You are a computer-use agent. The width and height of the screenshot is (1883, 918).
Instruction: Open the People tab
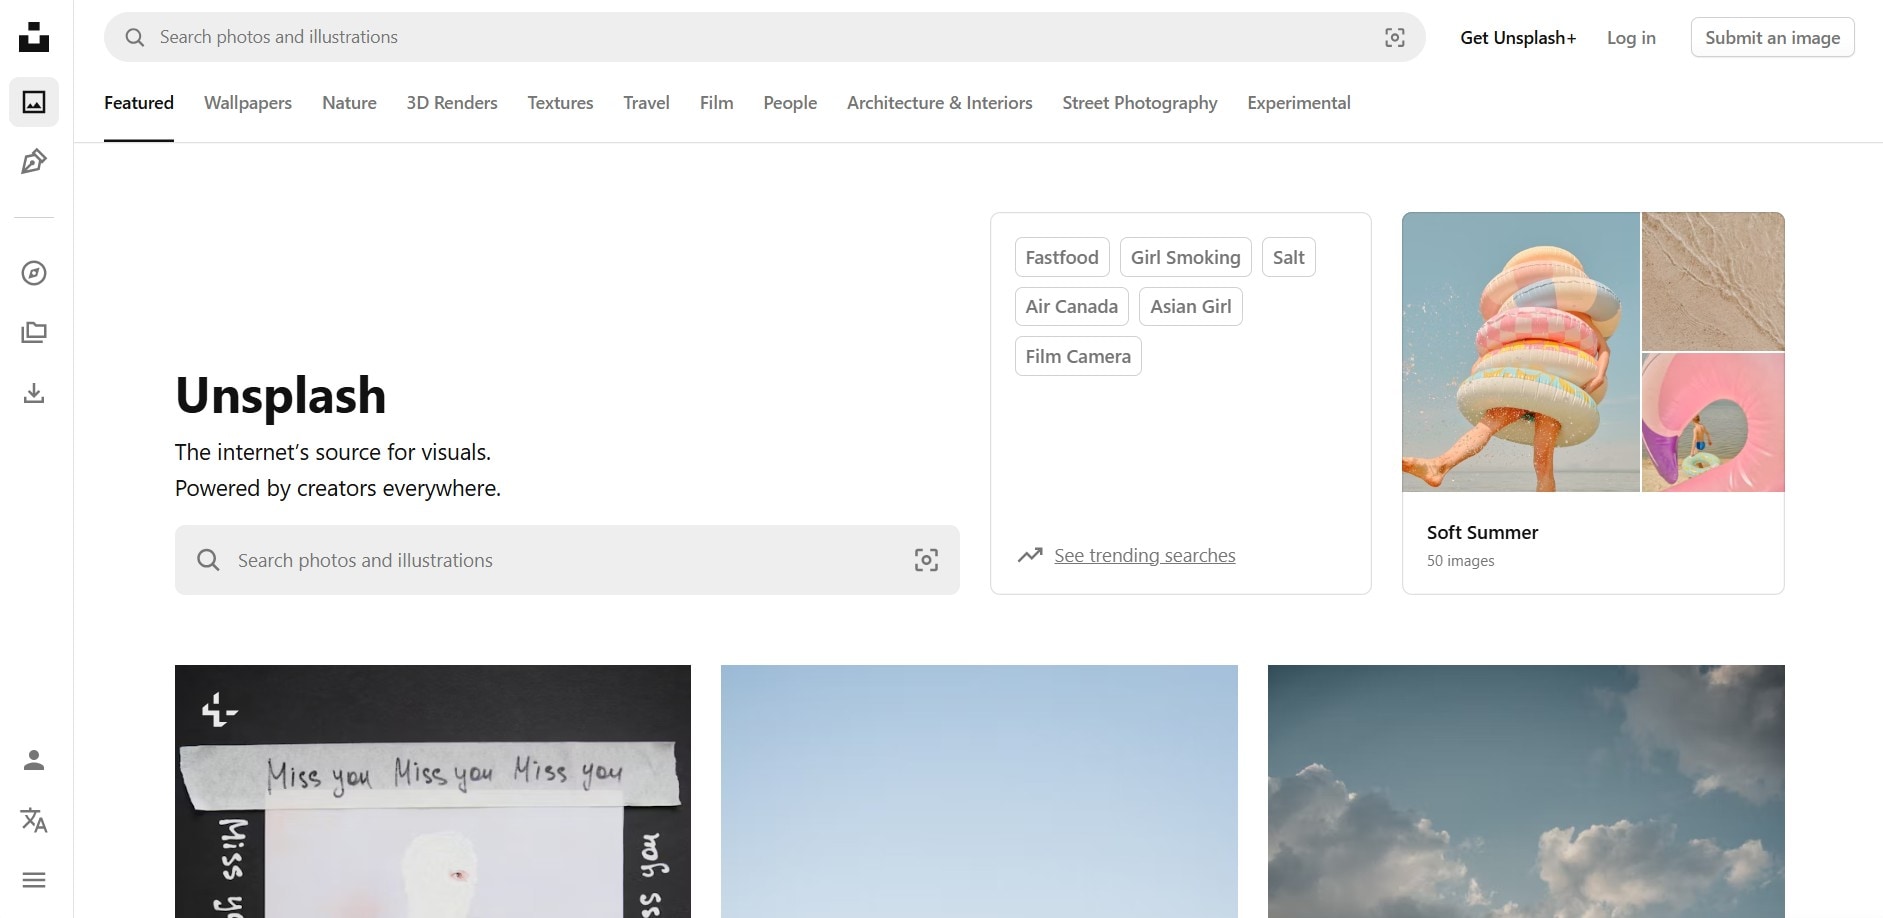(x=790, y=103)
